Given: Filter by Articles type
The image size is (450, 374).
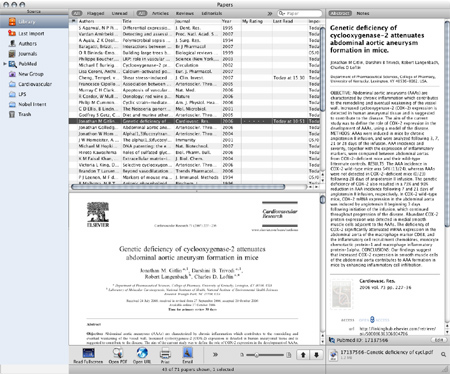Looking at the screenshot, I should click(x=160, y=13).
